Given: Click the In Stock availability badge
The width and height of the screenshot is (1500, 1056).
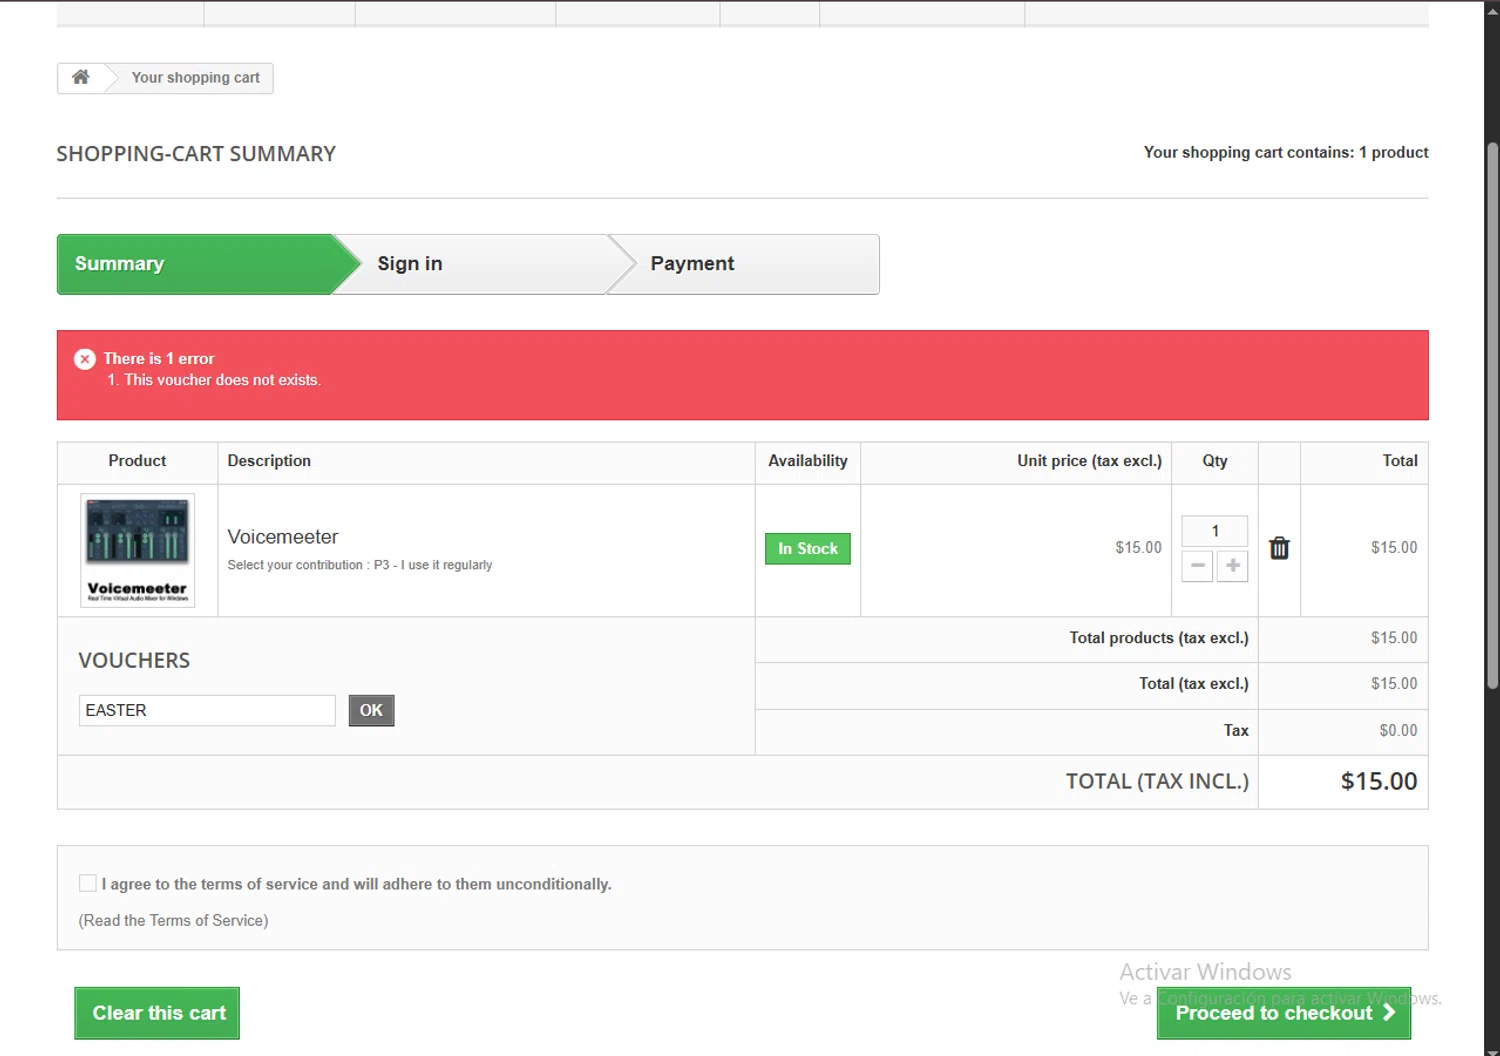Looking at the screenshot, I should (x=808, y=549).
